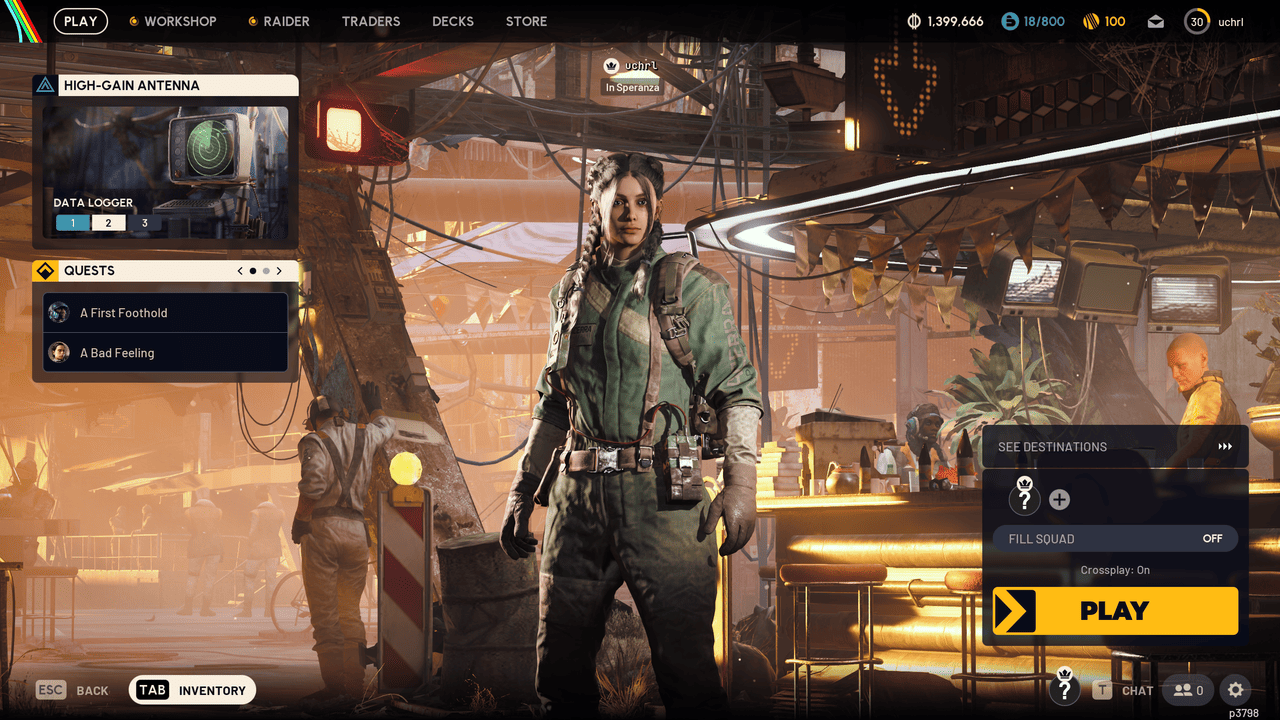Select Data Logger level 1
Viewport: 1280px width, 720px height.
[x=73, y=223]
